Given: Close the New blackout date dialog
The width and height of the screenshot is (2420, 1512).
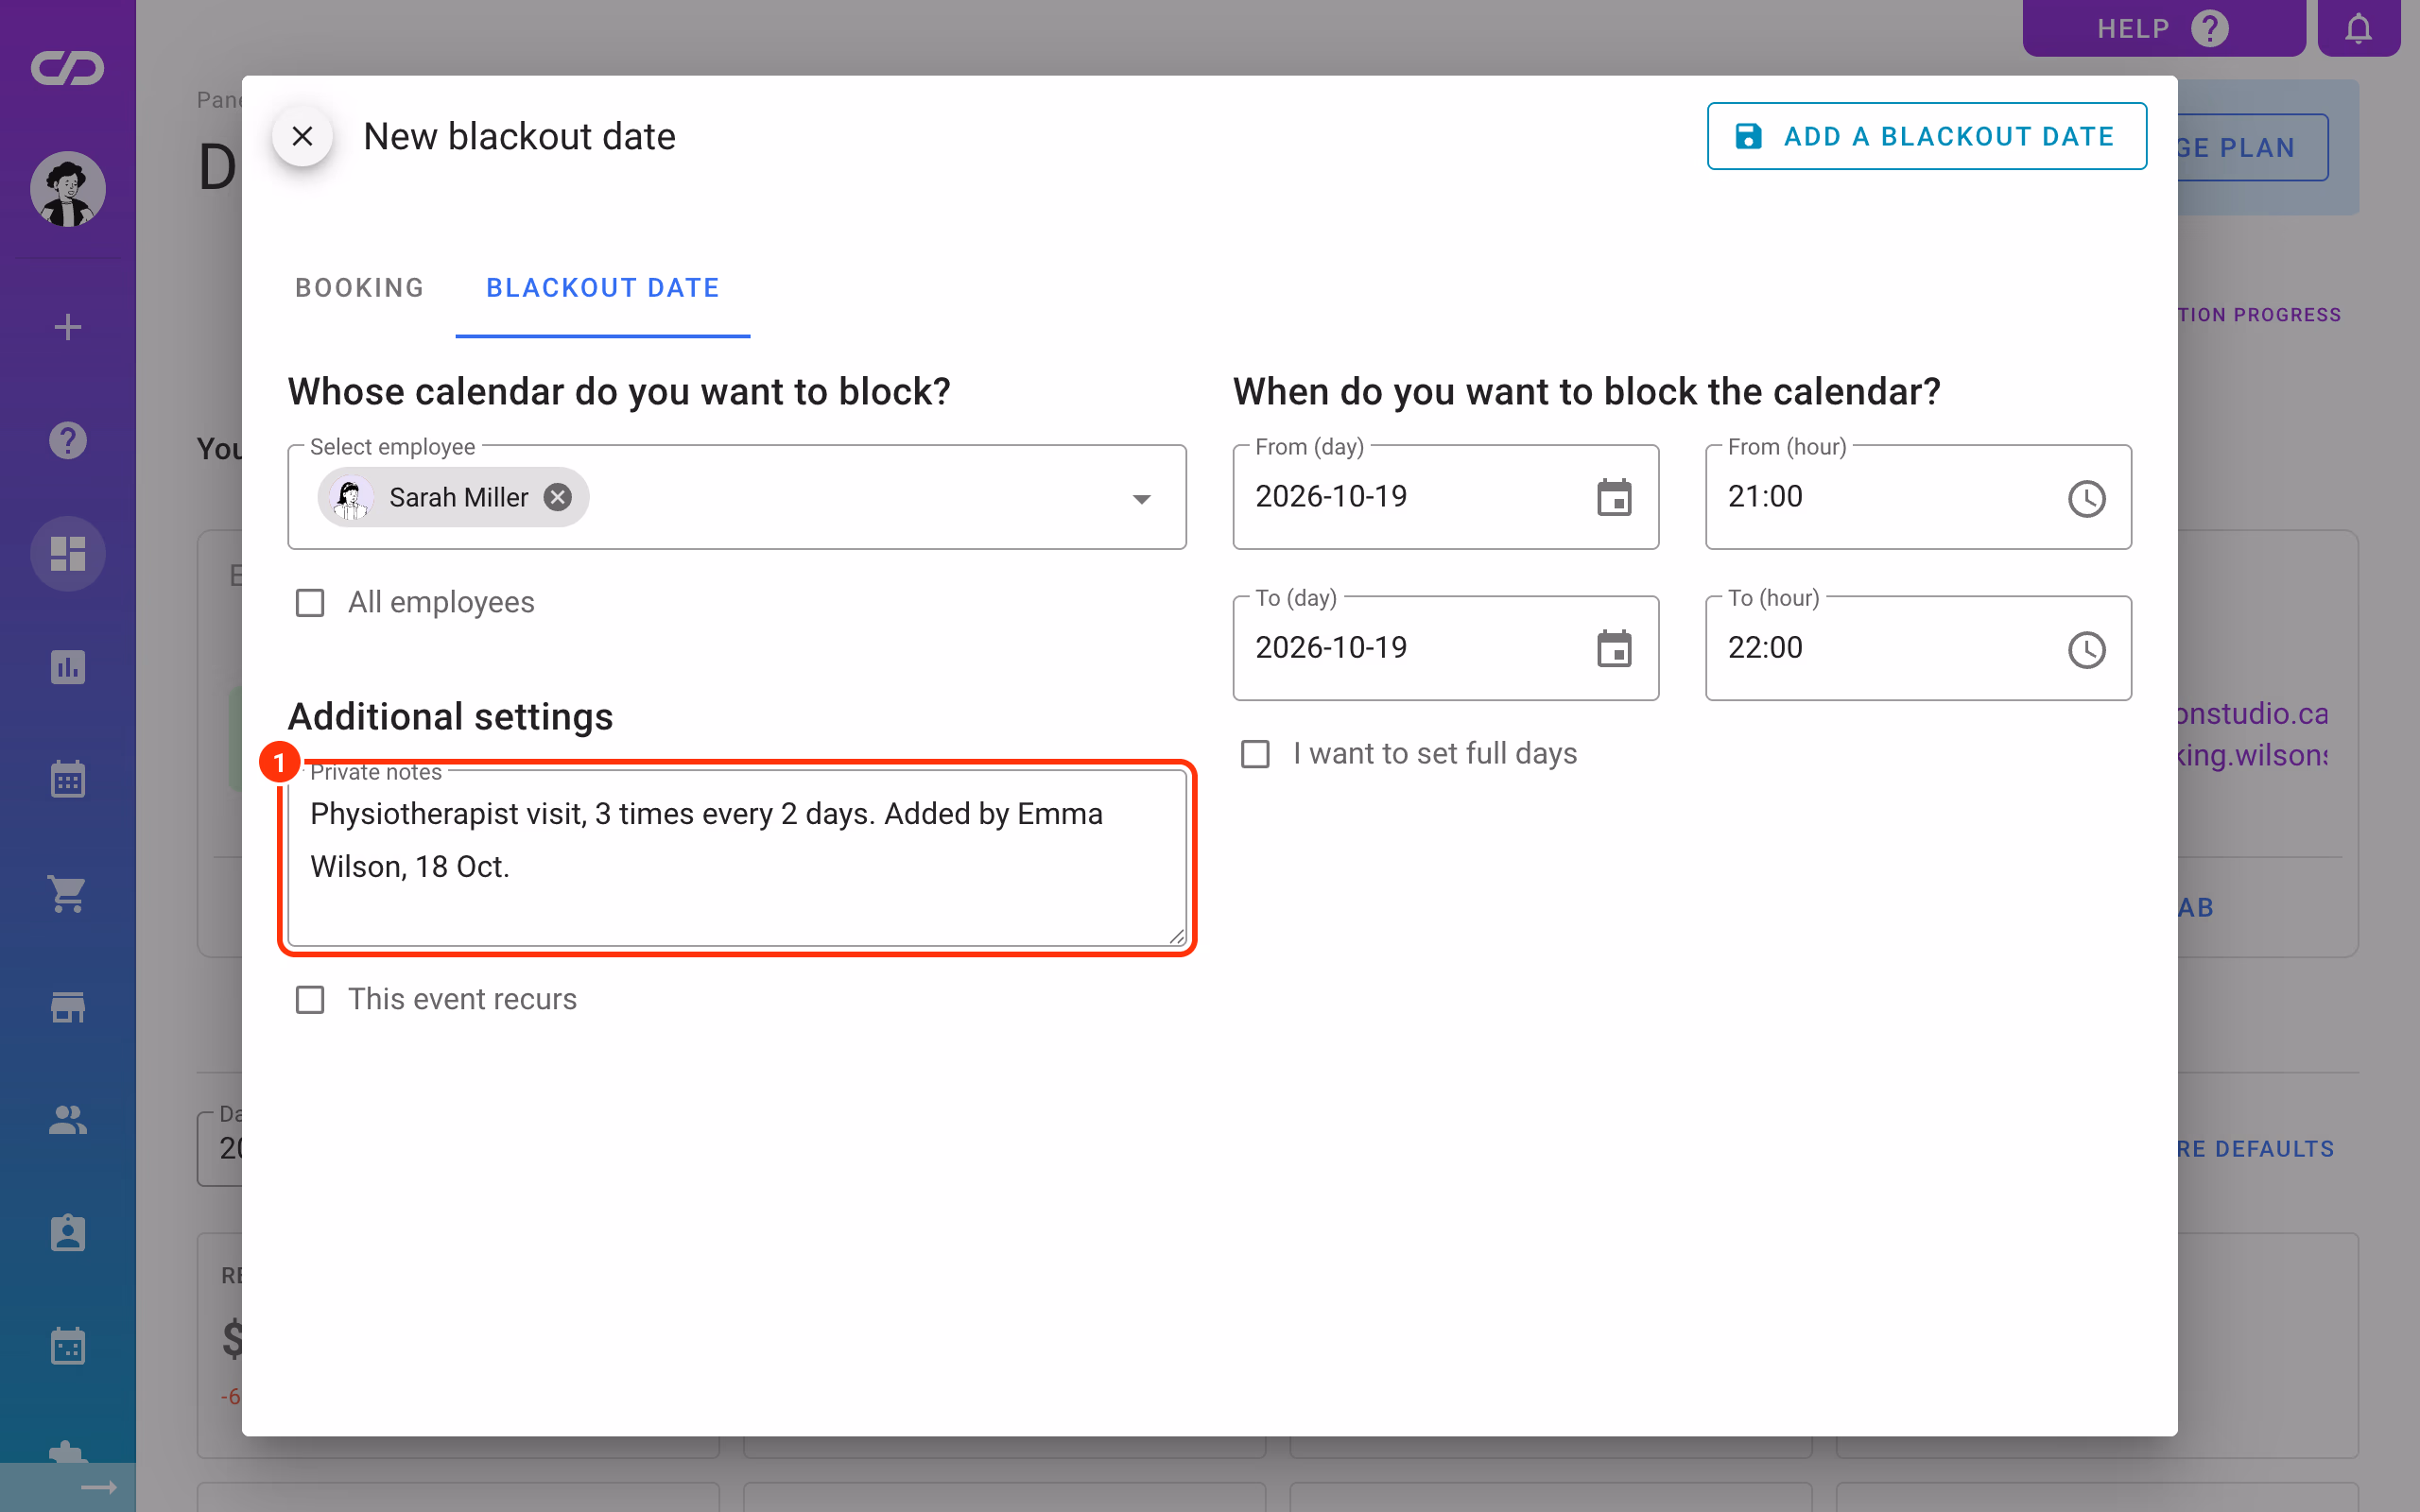Looking at the screenshot, I should tap(302, 136).
